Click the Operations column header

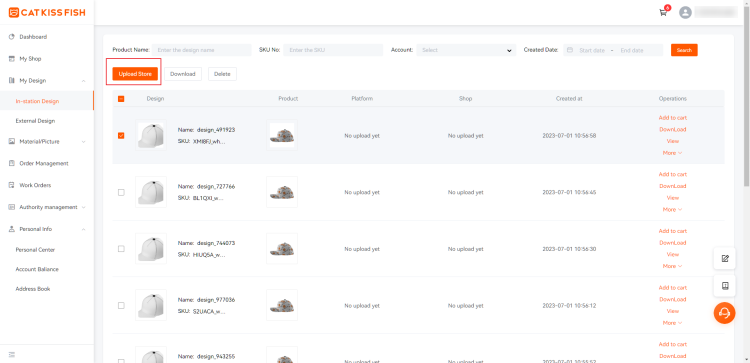point(673,99)
